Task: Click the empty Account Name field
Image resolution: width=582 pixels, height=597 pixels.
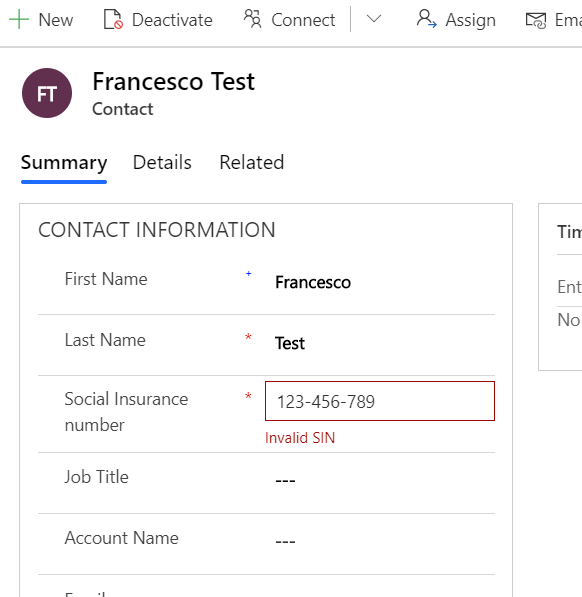Action: point(380,541)
